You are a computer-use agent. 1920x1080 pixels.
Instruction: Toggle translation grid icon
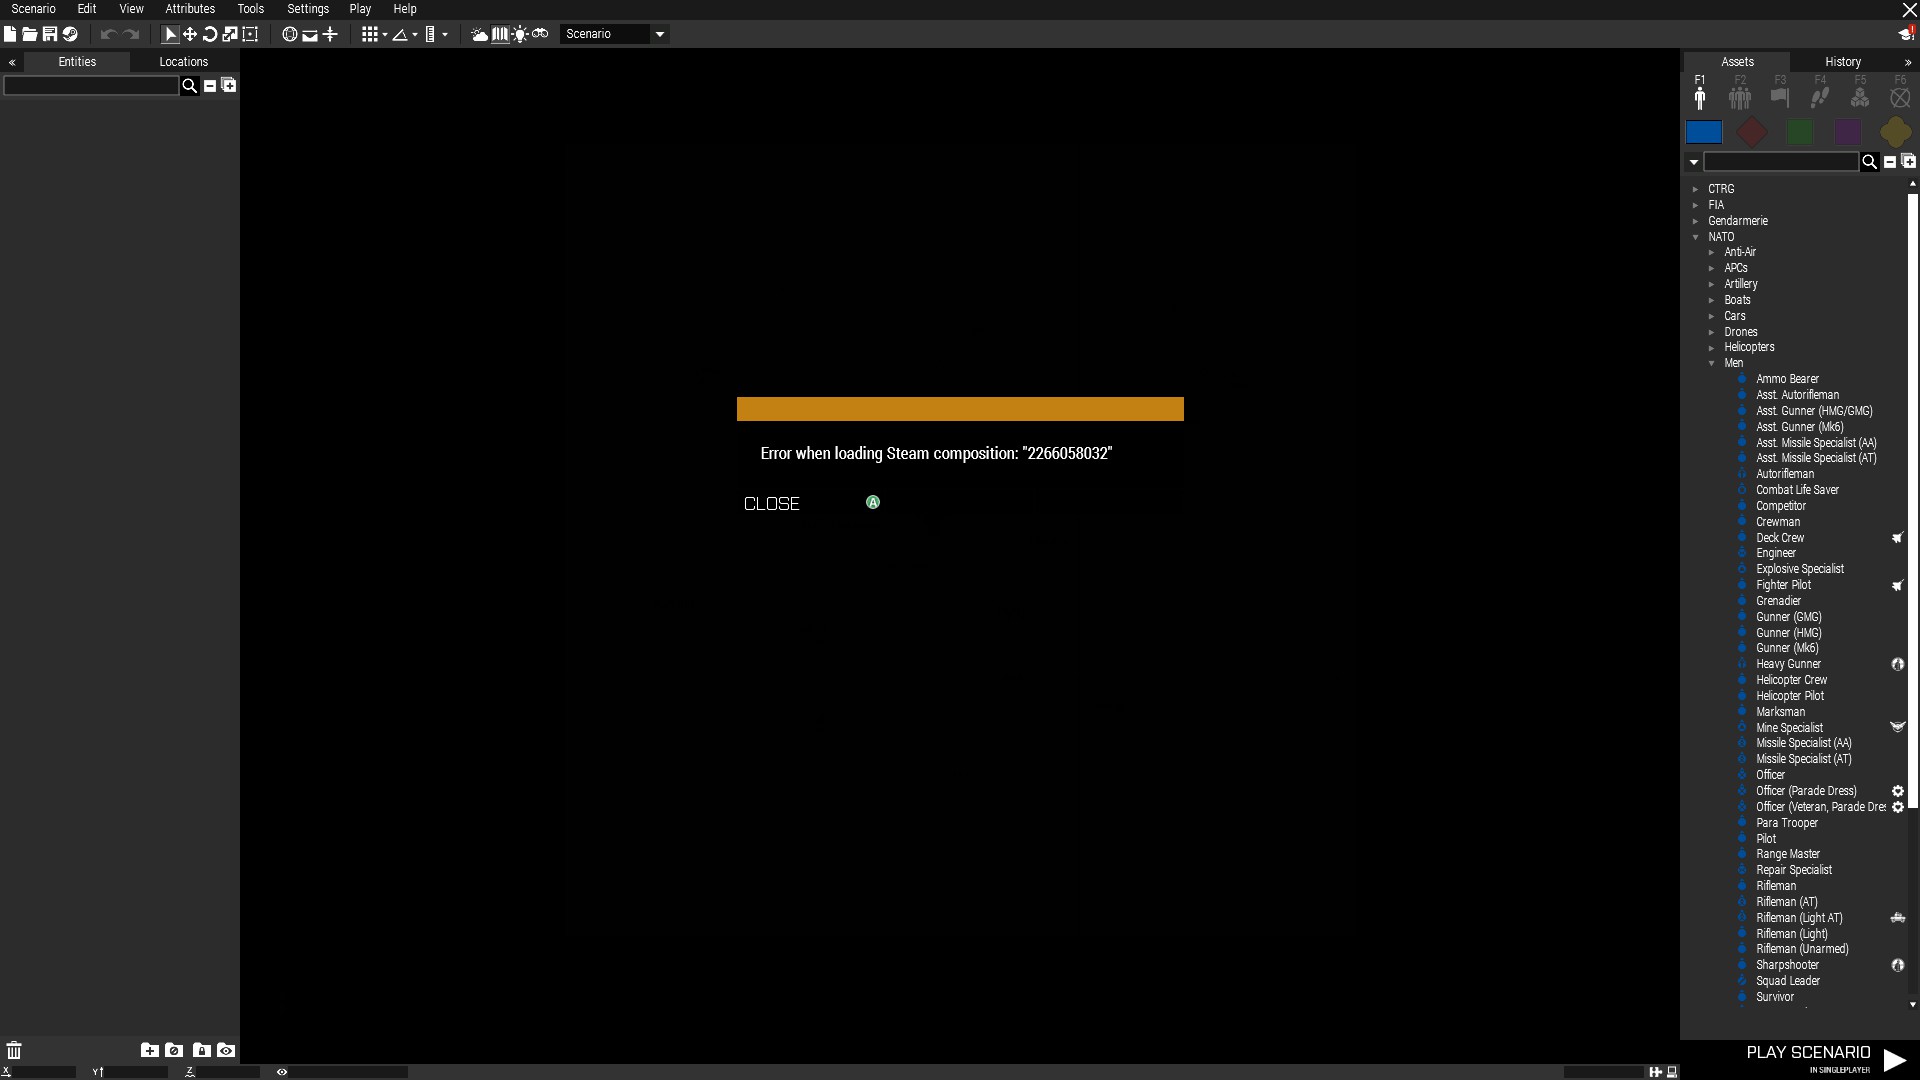click(370, 34)
